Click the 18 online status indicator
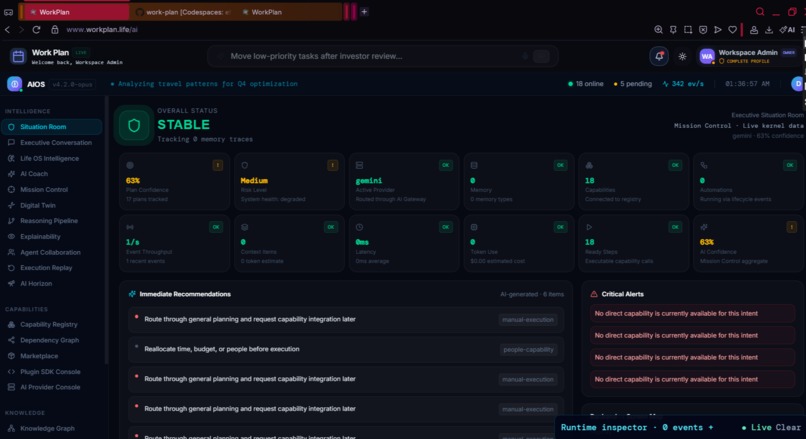 click(585, 84)
